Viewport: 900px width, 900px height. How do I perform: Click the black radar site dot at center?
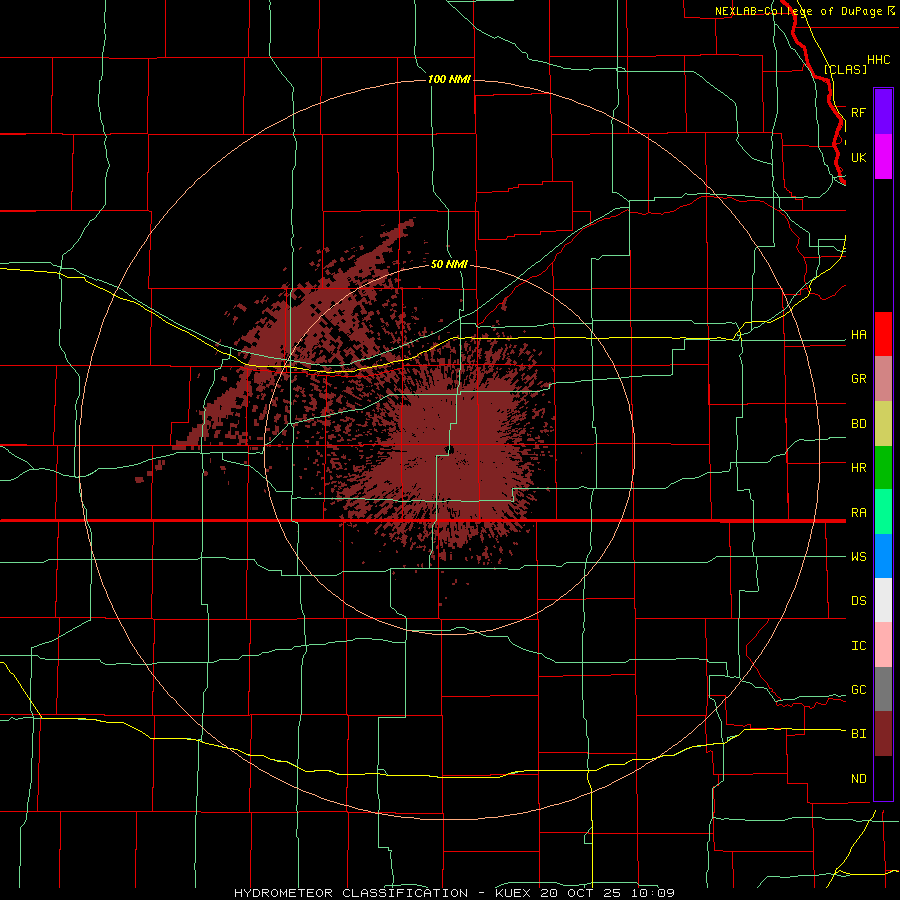(449, 450)
